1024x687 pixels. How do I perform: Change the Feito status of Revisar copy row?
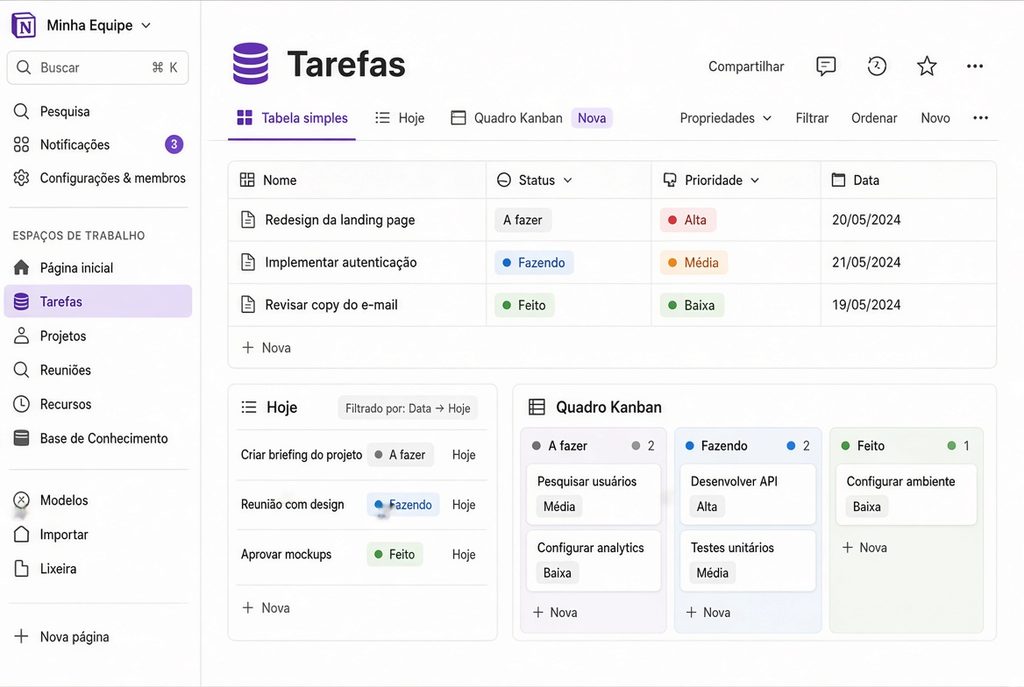(524, 305)
